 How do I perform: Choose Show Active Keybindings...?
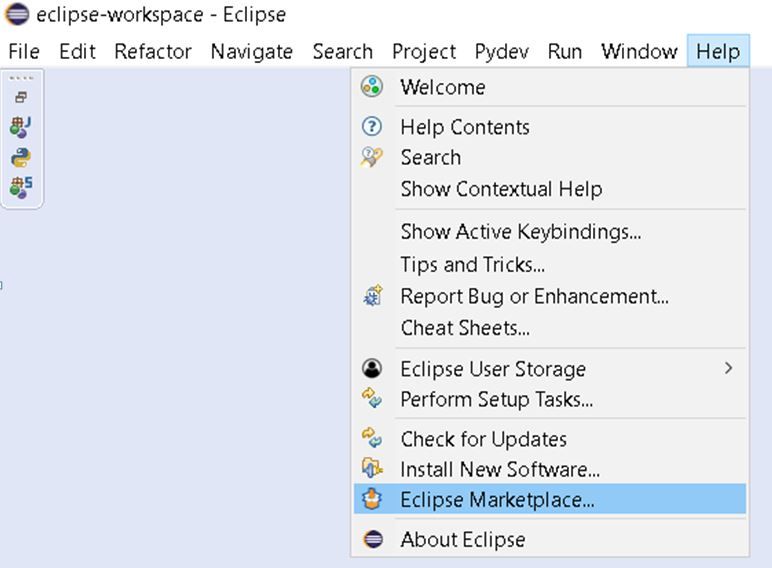pyautogui.click(x=550, y=232)
